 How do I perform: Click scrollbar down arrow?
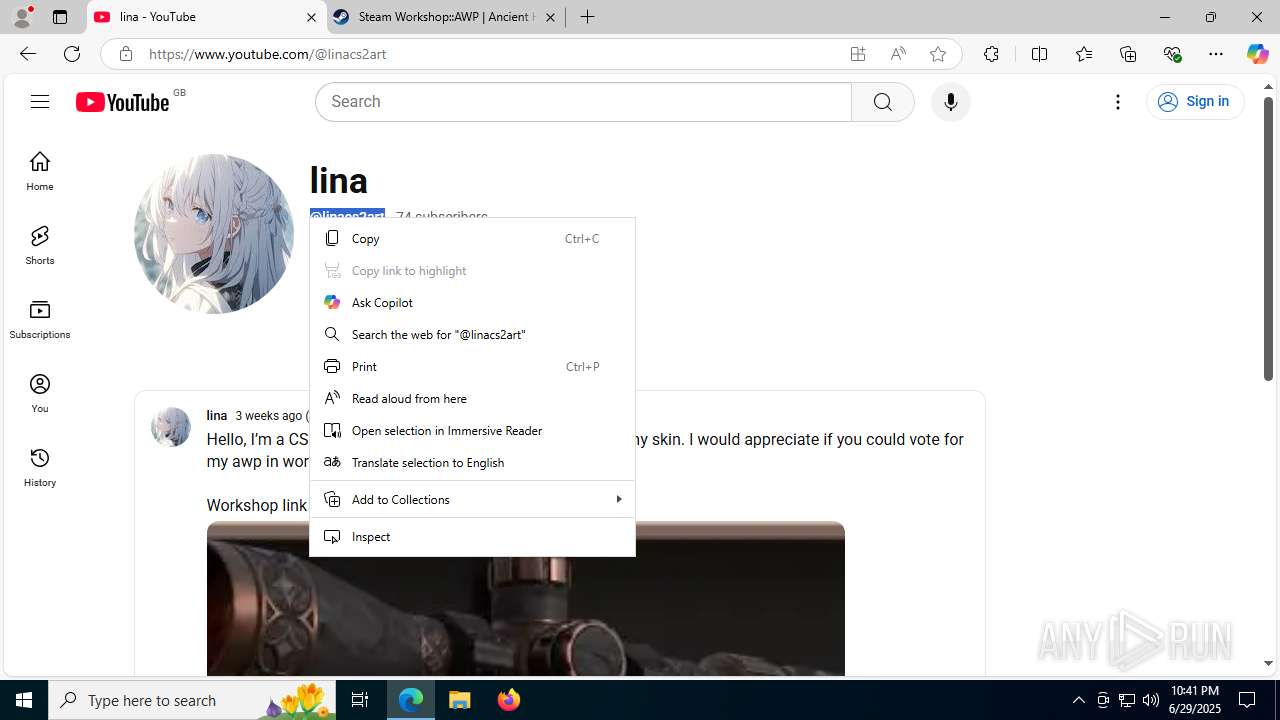pos(1268,663)
